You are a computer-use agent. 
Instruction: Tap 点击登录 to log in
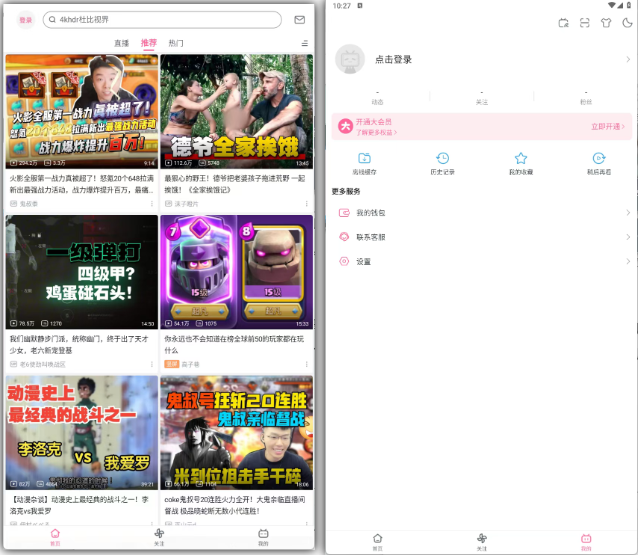point(393,59)
